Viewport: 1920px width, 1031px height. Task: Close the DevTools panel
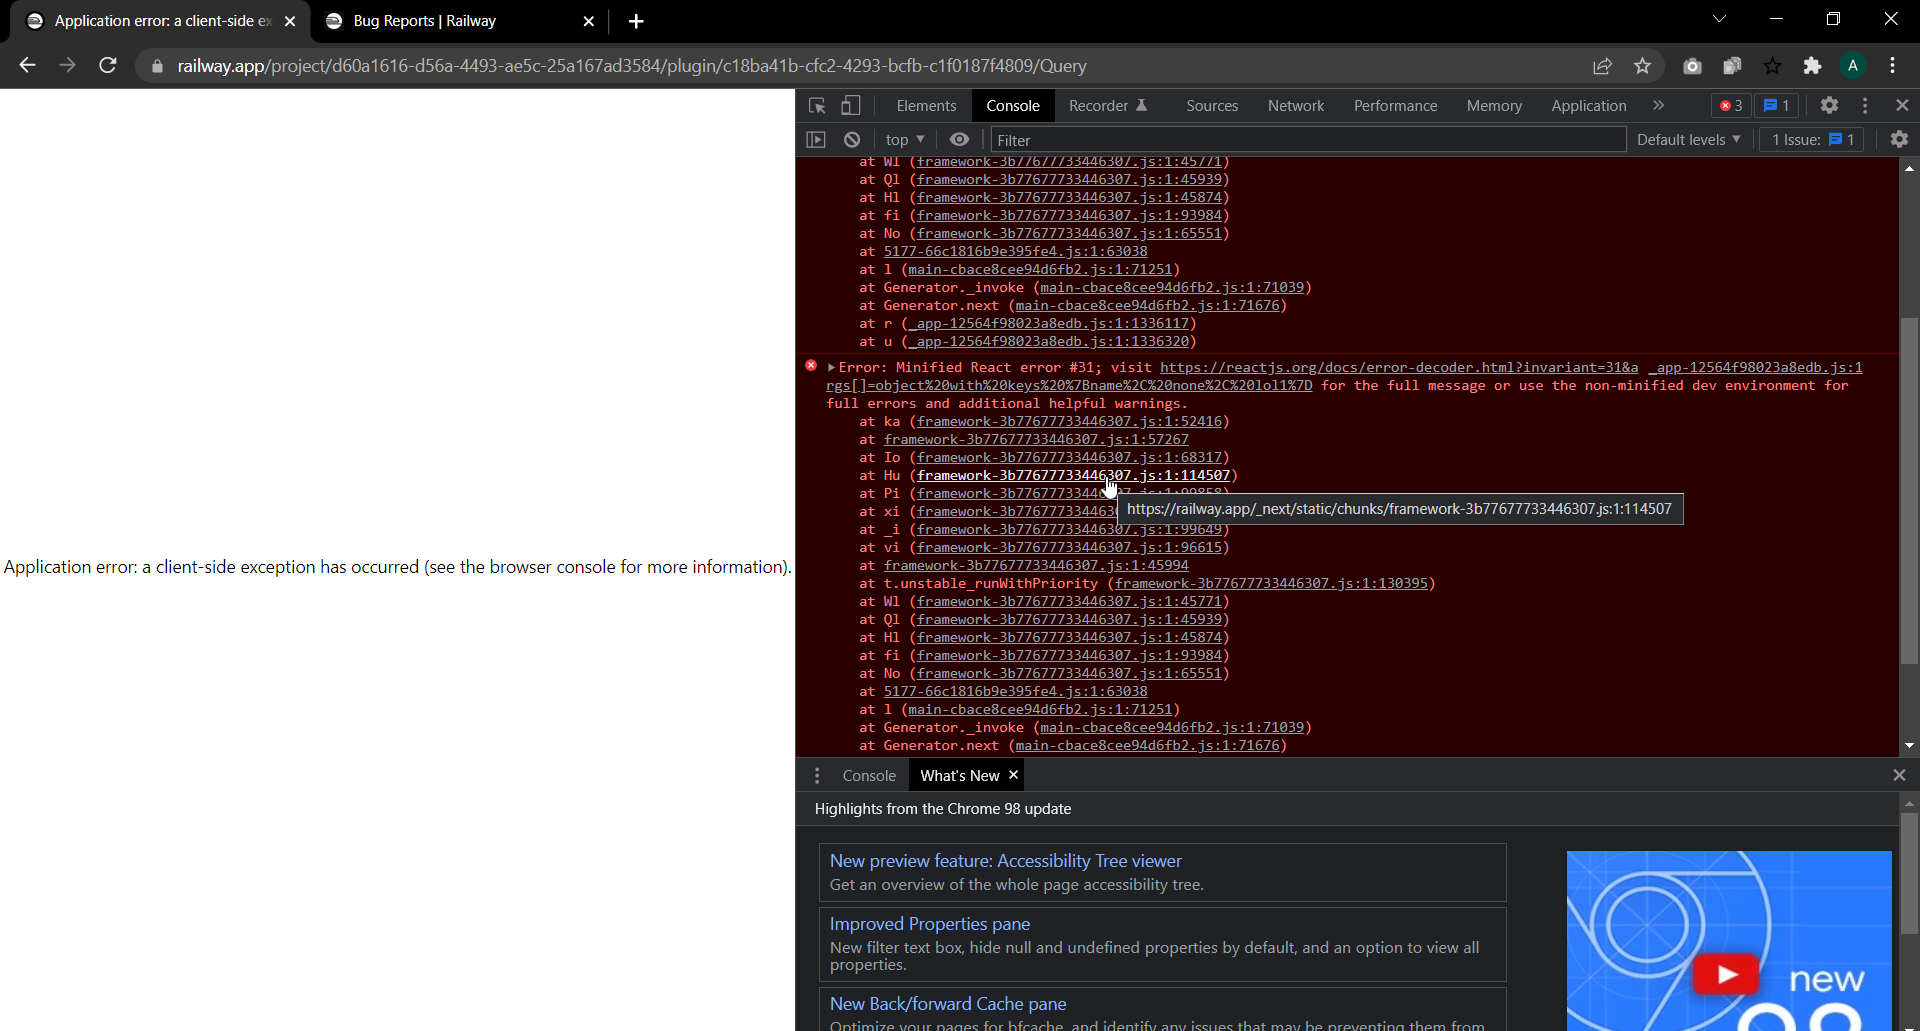point(1902,105)
